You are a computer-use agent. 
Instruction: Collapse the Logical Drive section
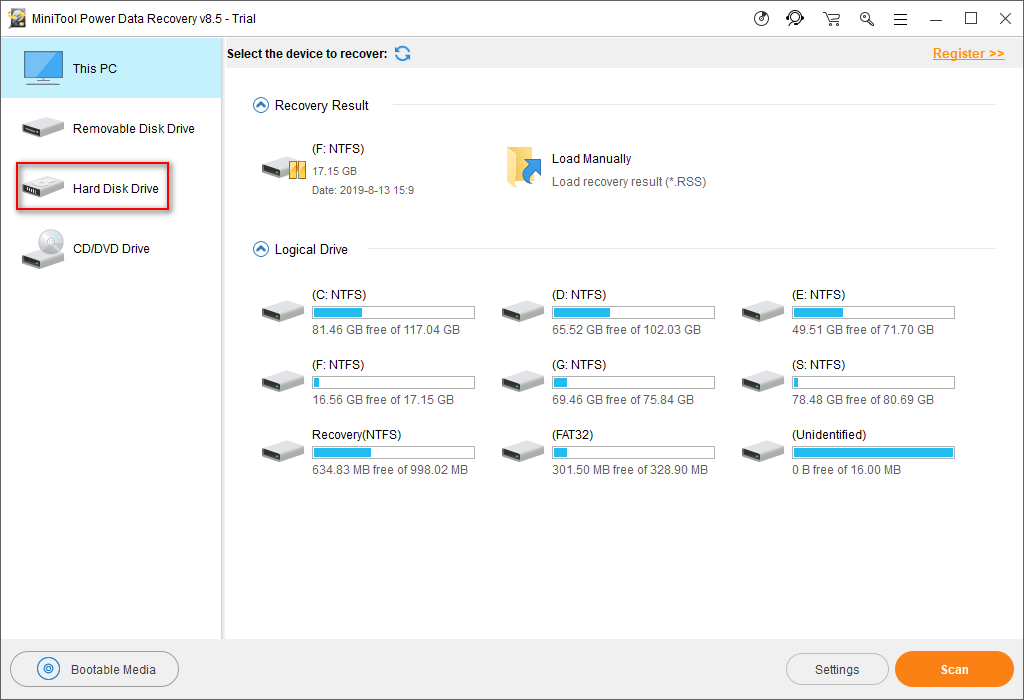click(261, 249)
